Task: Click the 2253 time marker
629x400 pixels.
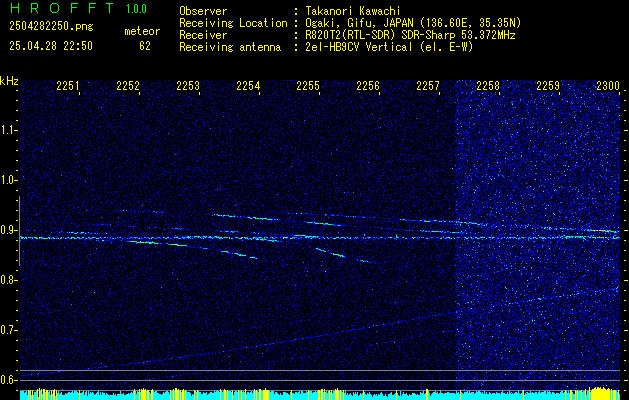Action: [188, 85]
